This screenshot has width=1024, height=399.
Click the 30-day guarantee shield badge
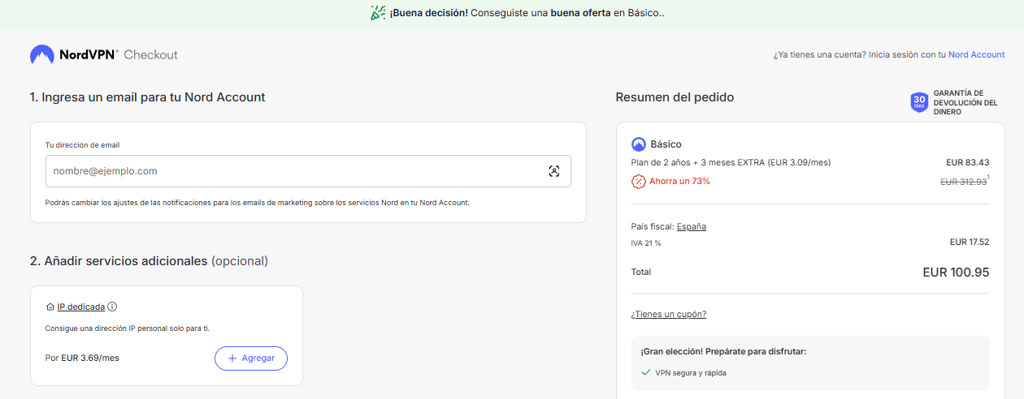pyautogui.click(x=920, y=102)
